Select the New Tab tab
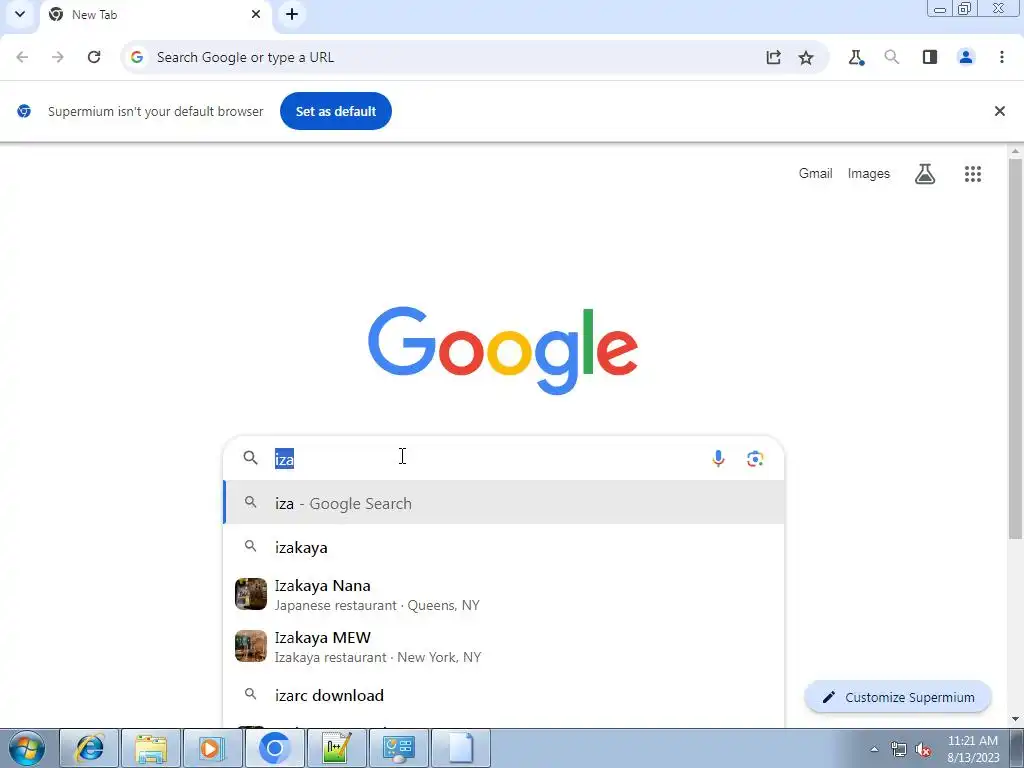 [155, 15]
